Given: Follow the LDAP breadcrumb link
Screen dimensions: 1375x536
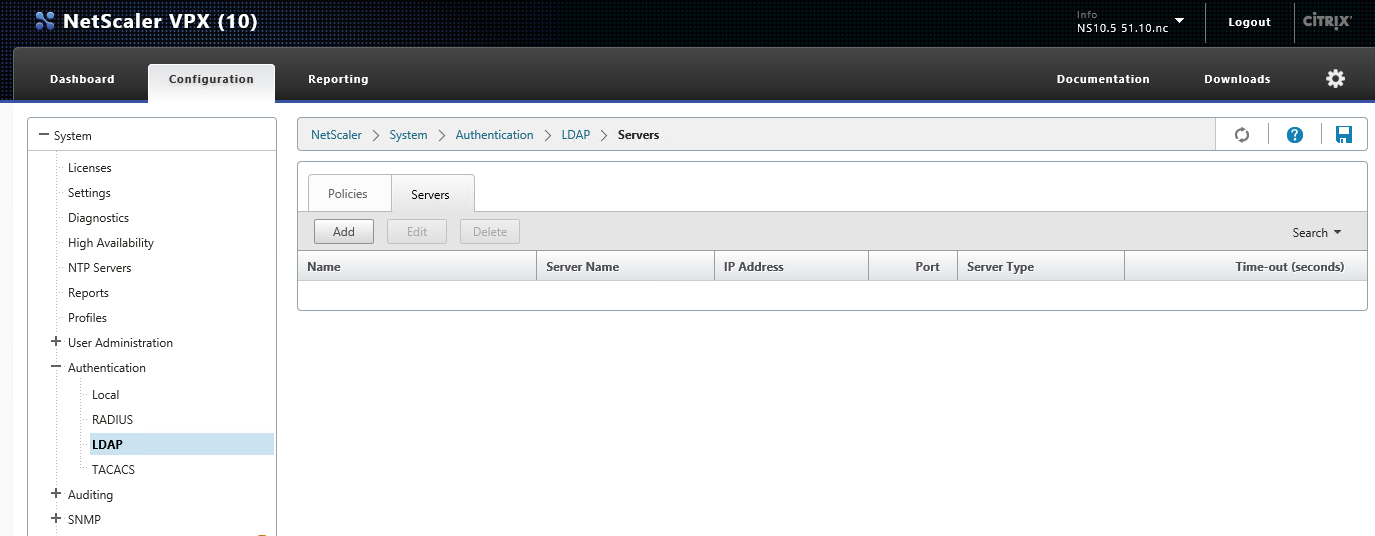Looking at the screenshot, I should click(x=575, y=135).
